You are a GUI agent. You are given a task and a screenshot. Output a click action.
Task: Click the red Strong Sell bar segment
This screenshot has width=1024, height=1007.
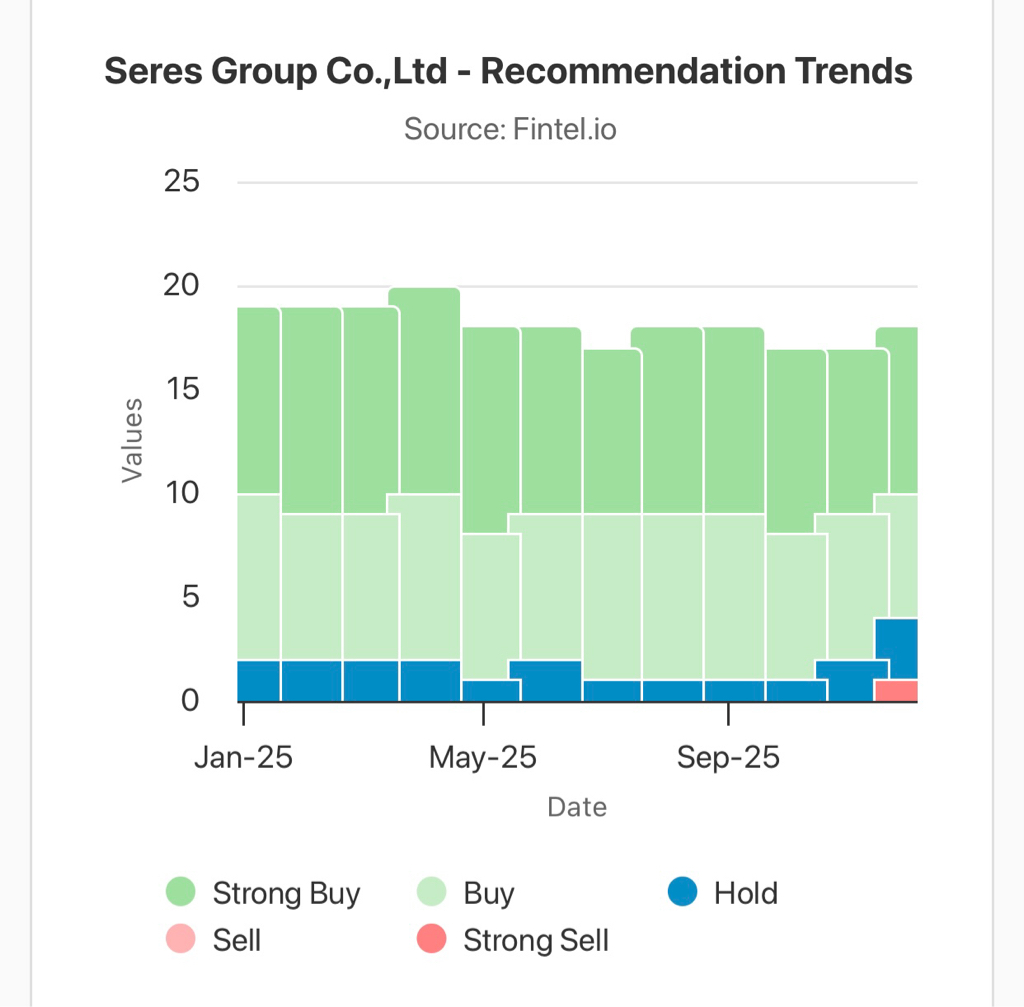pos(896,691)
